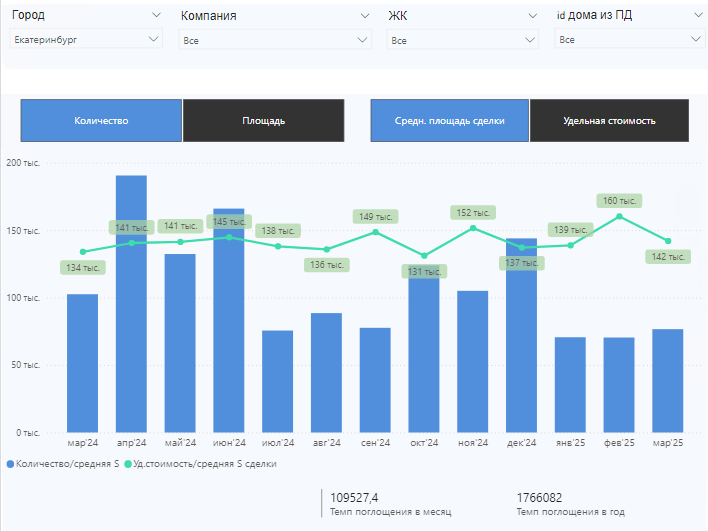This screenshot has width=708, height=531.
Task: Click the blue Количество/средняя S legend marker
Action: pos(10,464)
